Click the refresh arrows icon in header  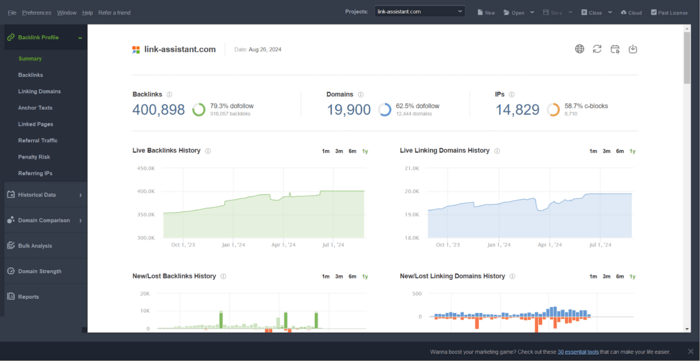pyautogui.click(x=597, y=49)
